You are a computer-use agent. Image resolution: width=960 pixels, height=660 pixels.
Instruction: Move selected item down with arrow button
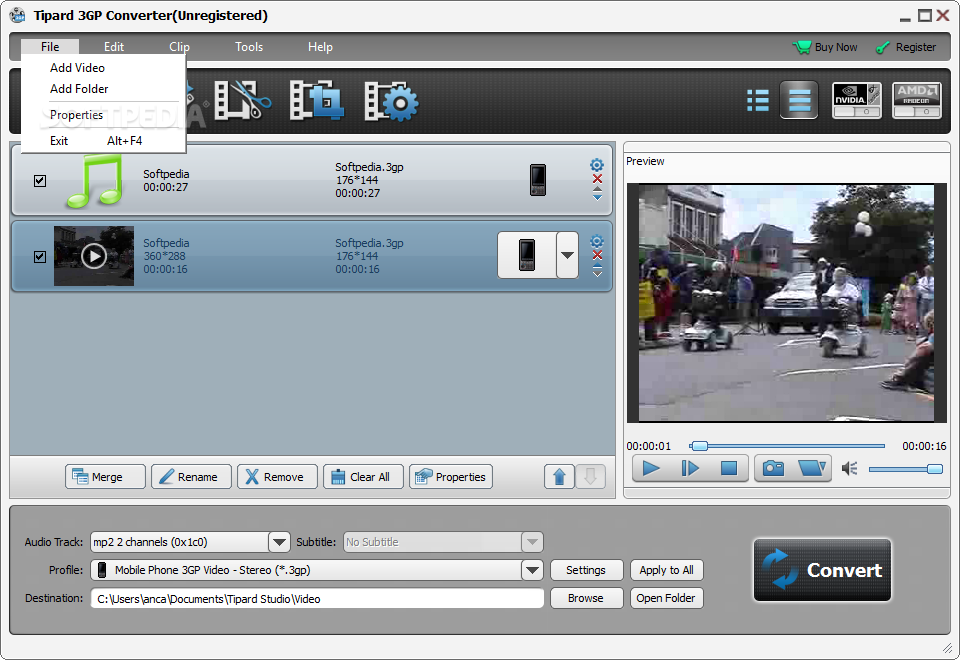point(590,476)
